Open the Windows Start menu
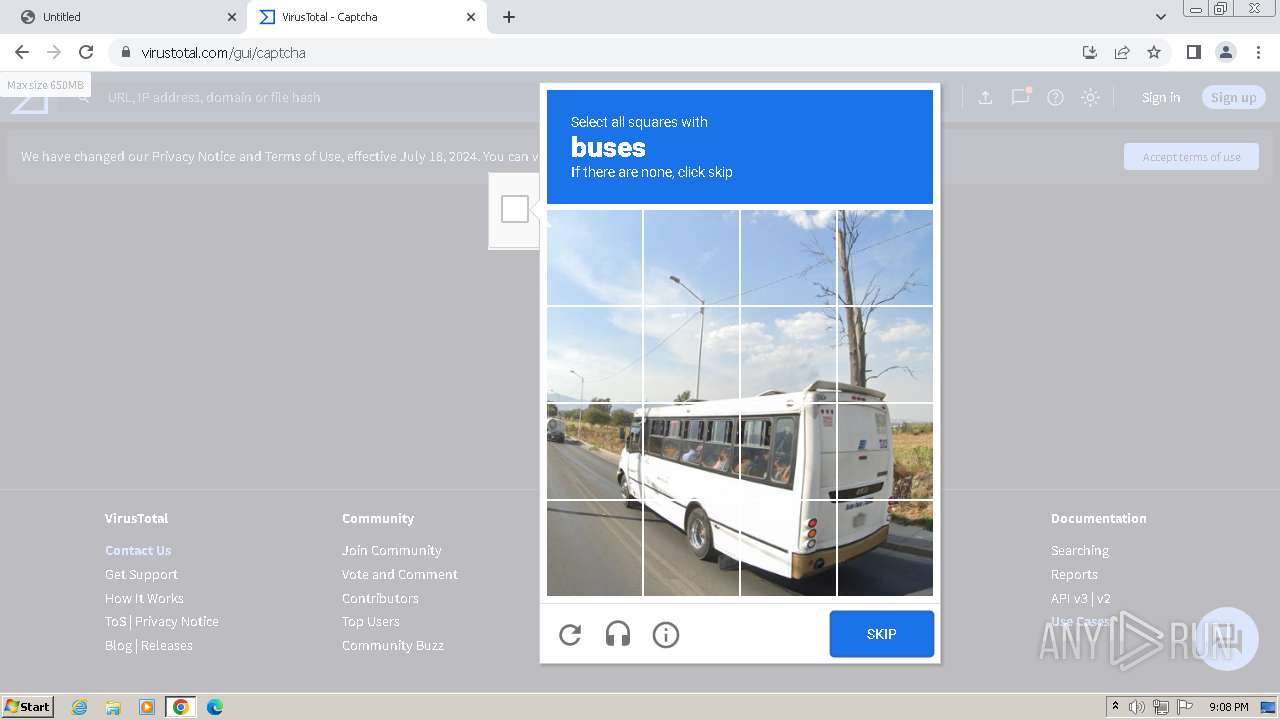 click(28, 706)
